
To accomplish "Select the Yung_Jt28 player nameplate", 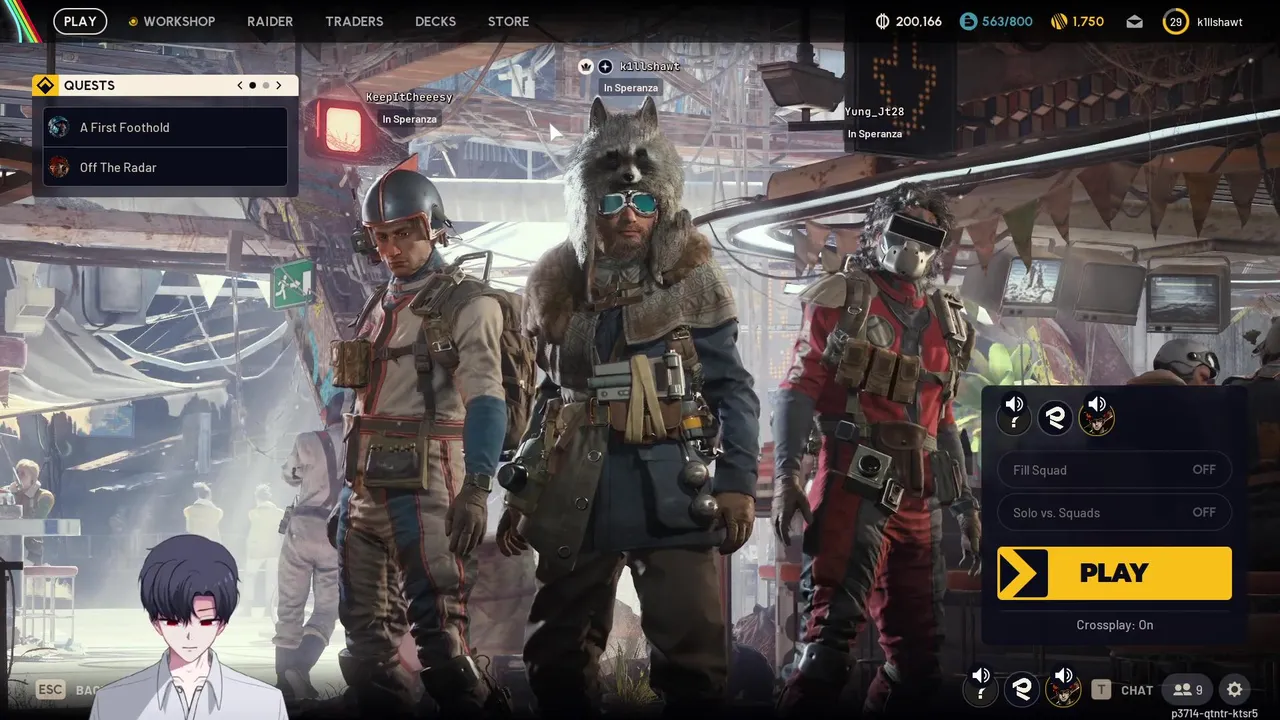I will pyautogui.click(x=874, y=112).
